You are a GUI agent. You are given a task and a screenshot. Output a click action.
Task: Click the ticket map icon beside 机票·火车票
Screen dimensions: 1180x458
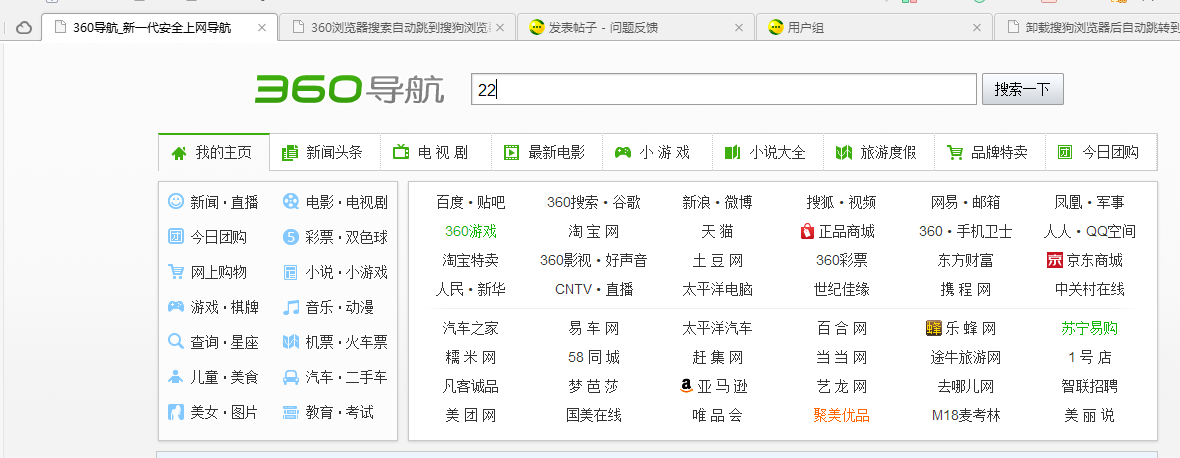(x=290, y=342)
